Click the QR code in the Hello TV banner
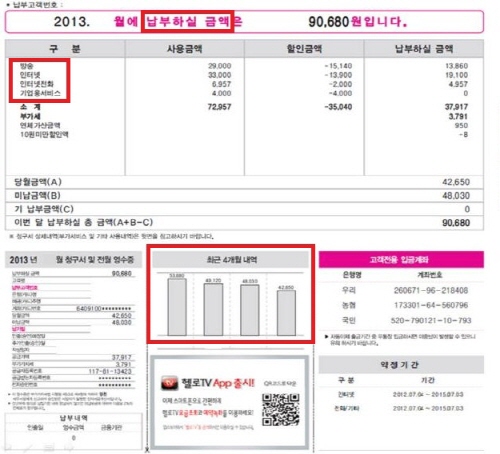Image resolution: width=500 pixels, height=454 pixels. (x=280, y=410)
